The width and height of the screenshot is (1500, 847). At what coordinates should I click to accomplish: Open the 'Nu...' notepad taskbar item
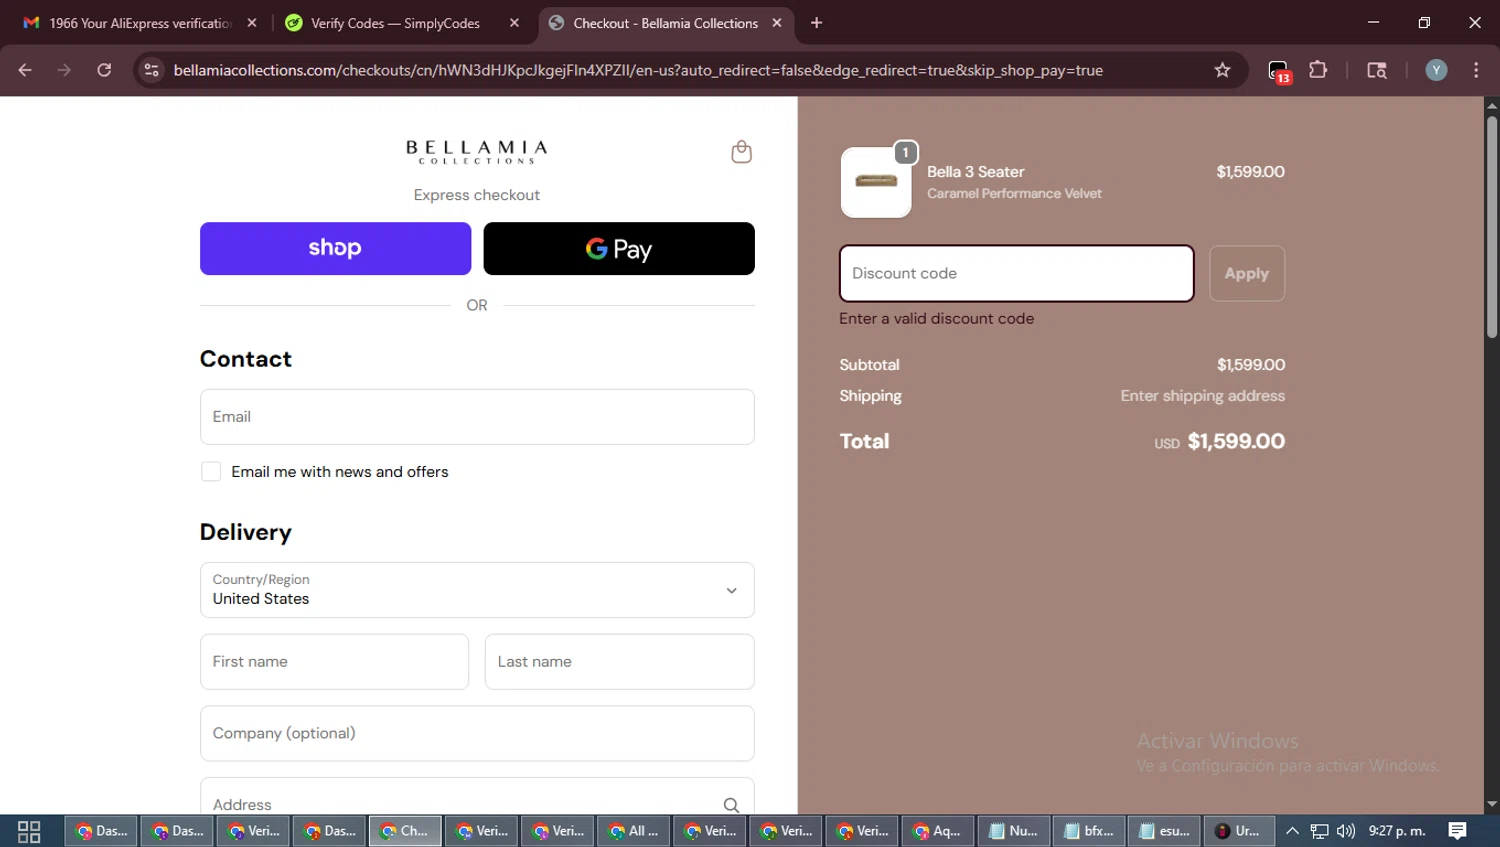click(x=1014, y=831)
